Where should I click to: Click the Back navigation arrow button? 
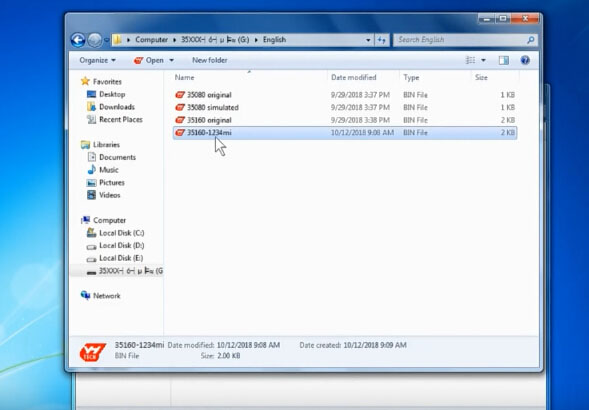click(78, 40)
